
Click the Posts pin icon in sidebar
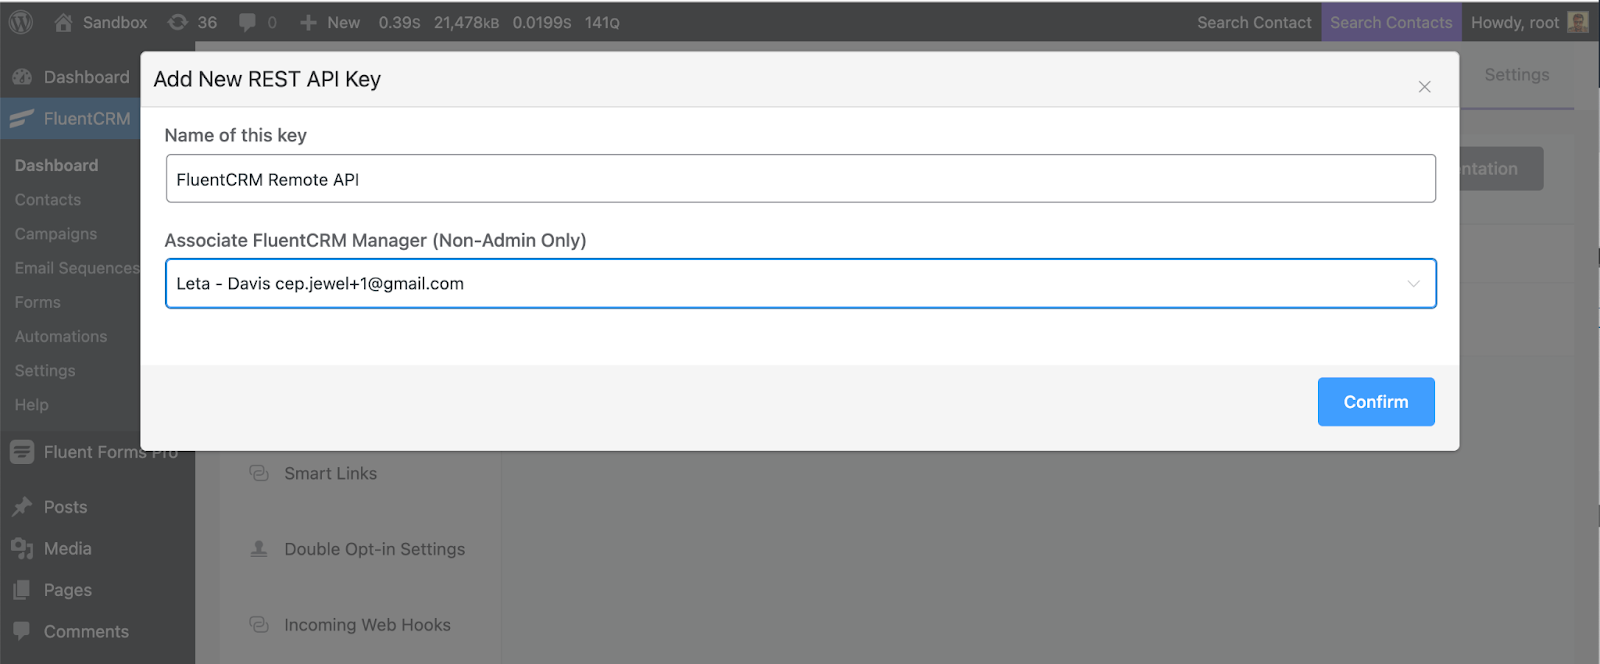(22, 507)
